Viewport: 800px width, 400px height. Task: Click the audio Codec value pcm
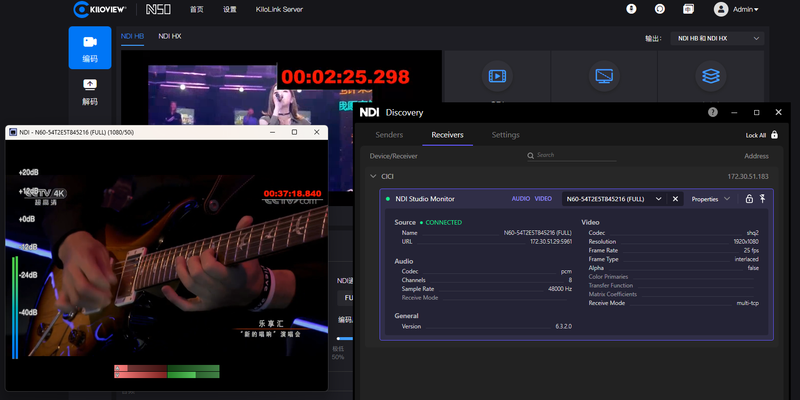[x=566, y=271]
